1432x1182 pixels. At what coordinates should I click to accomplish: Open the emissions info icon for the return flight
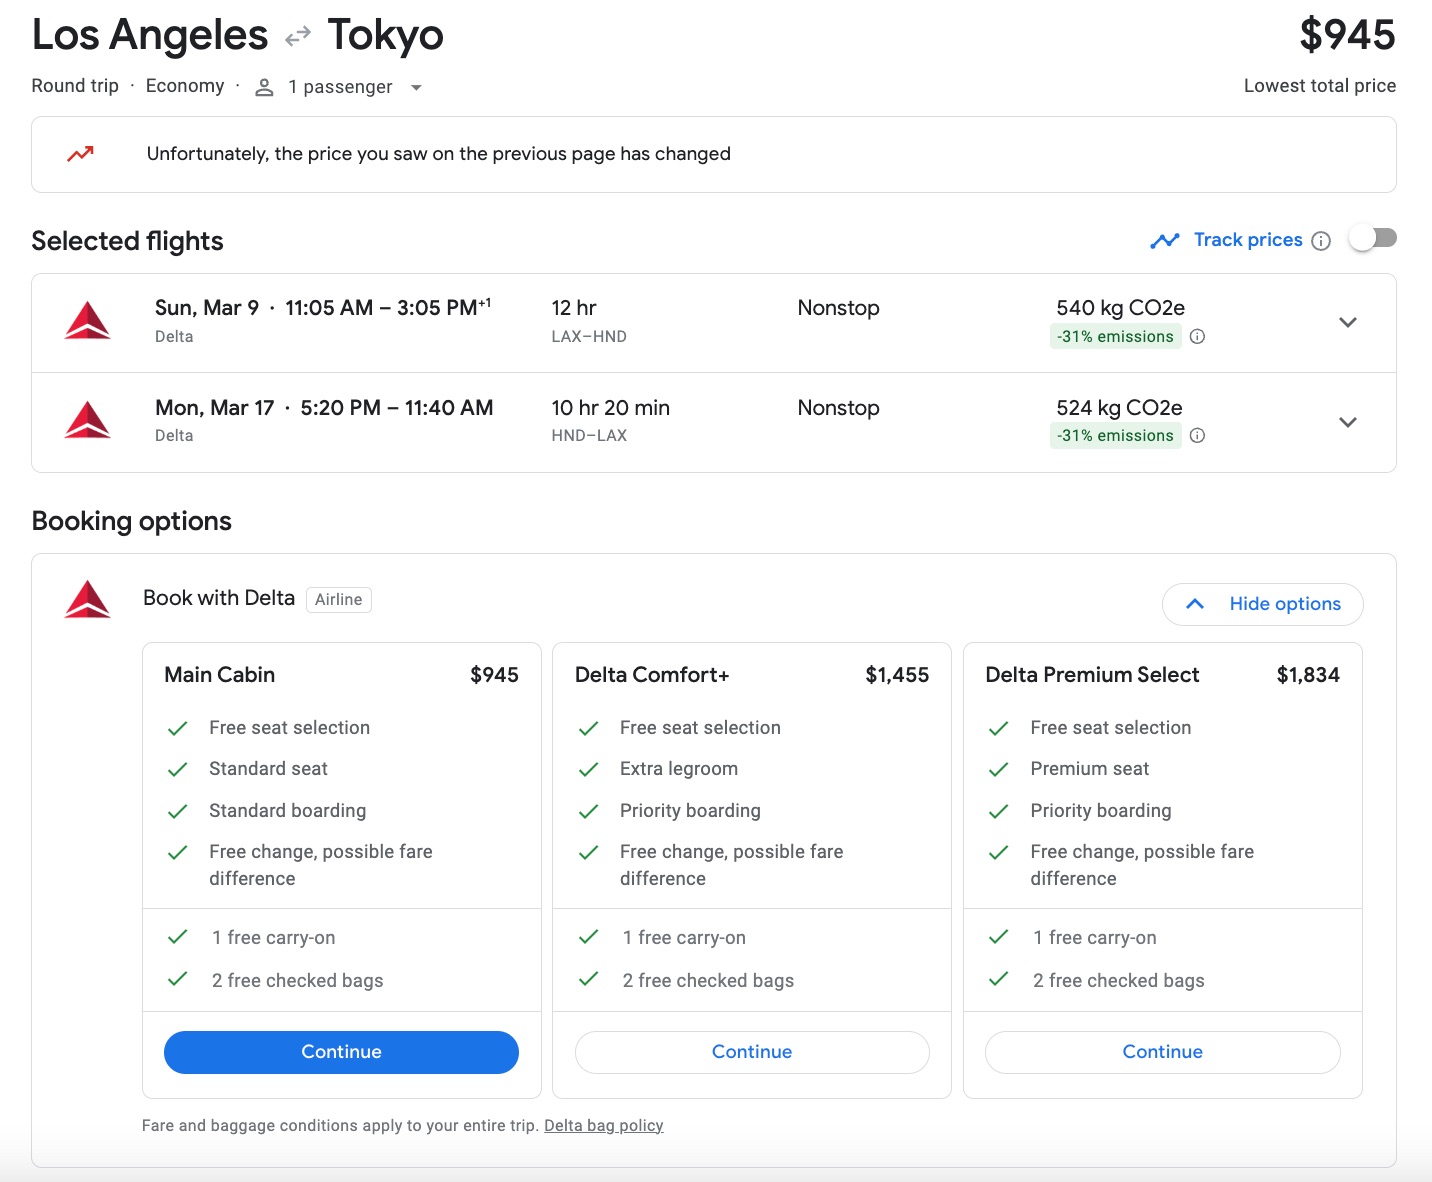tap(1197, 435)
